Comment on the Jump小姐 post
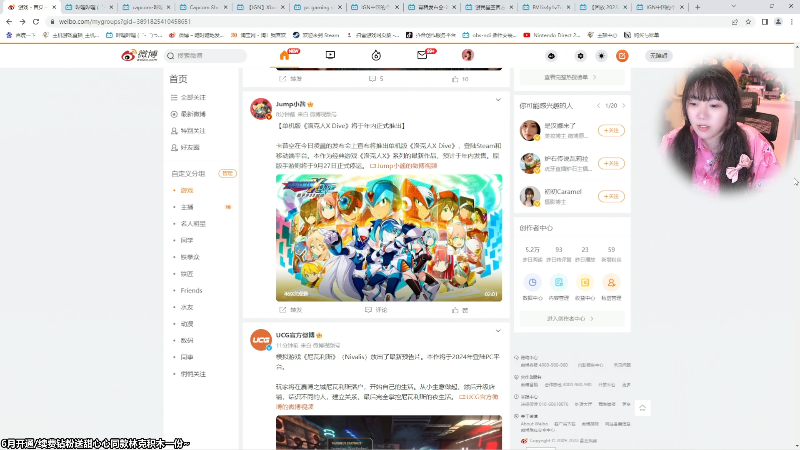 tap(376, 310)
